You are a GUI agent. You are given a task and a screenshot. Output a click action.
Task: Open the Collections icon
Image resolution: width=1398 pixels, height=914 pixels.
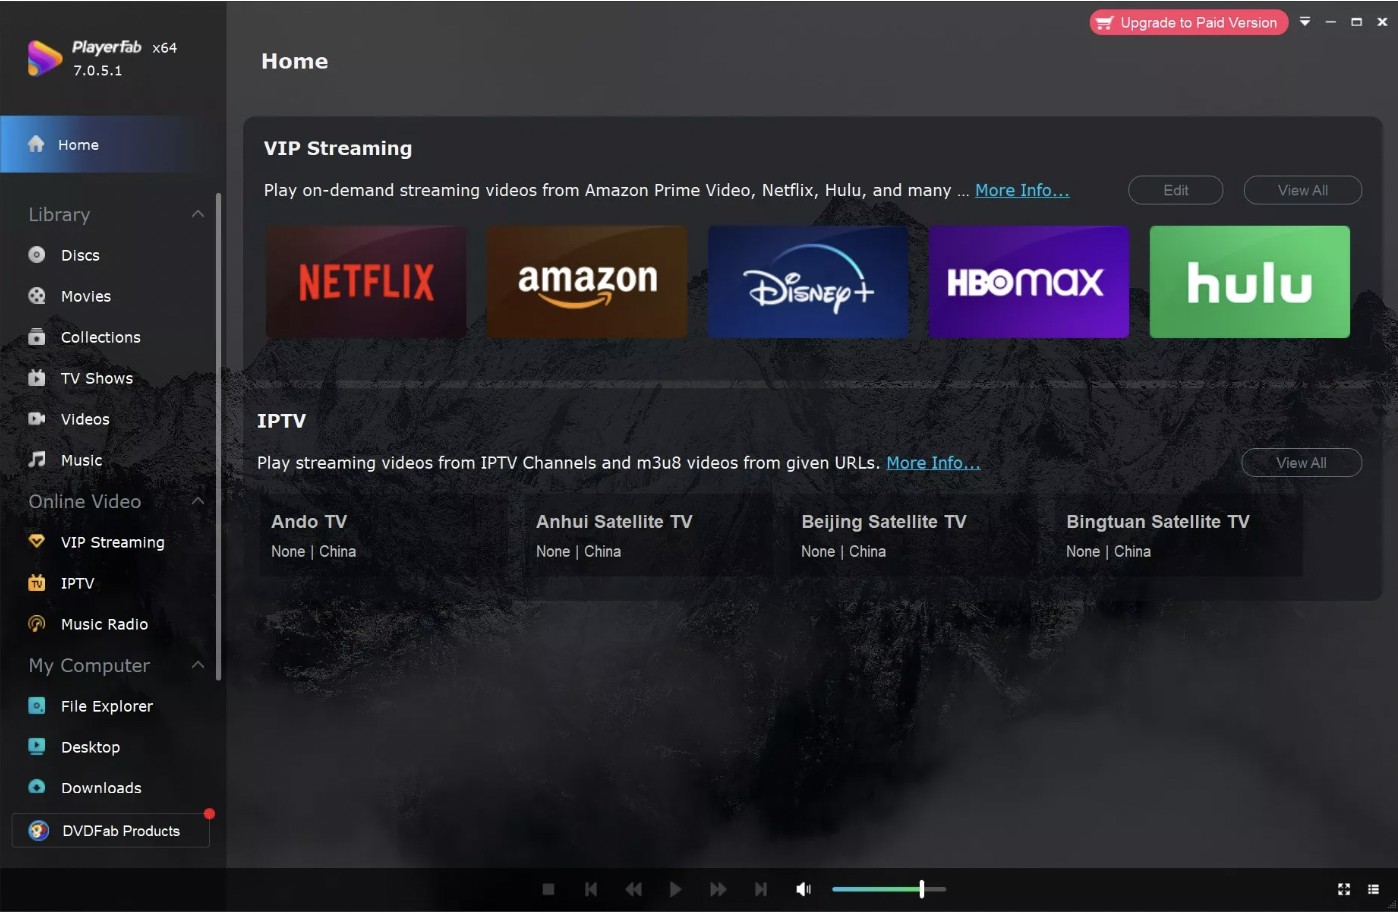click(x=37, y=337)
